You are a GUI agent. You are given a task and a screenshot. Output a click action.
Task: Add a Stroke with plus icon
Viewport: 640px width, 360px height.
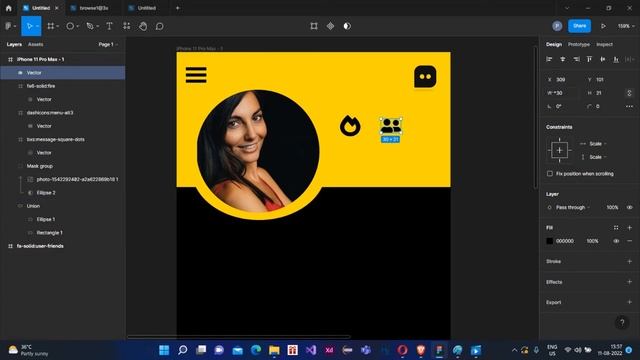629,261
